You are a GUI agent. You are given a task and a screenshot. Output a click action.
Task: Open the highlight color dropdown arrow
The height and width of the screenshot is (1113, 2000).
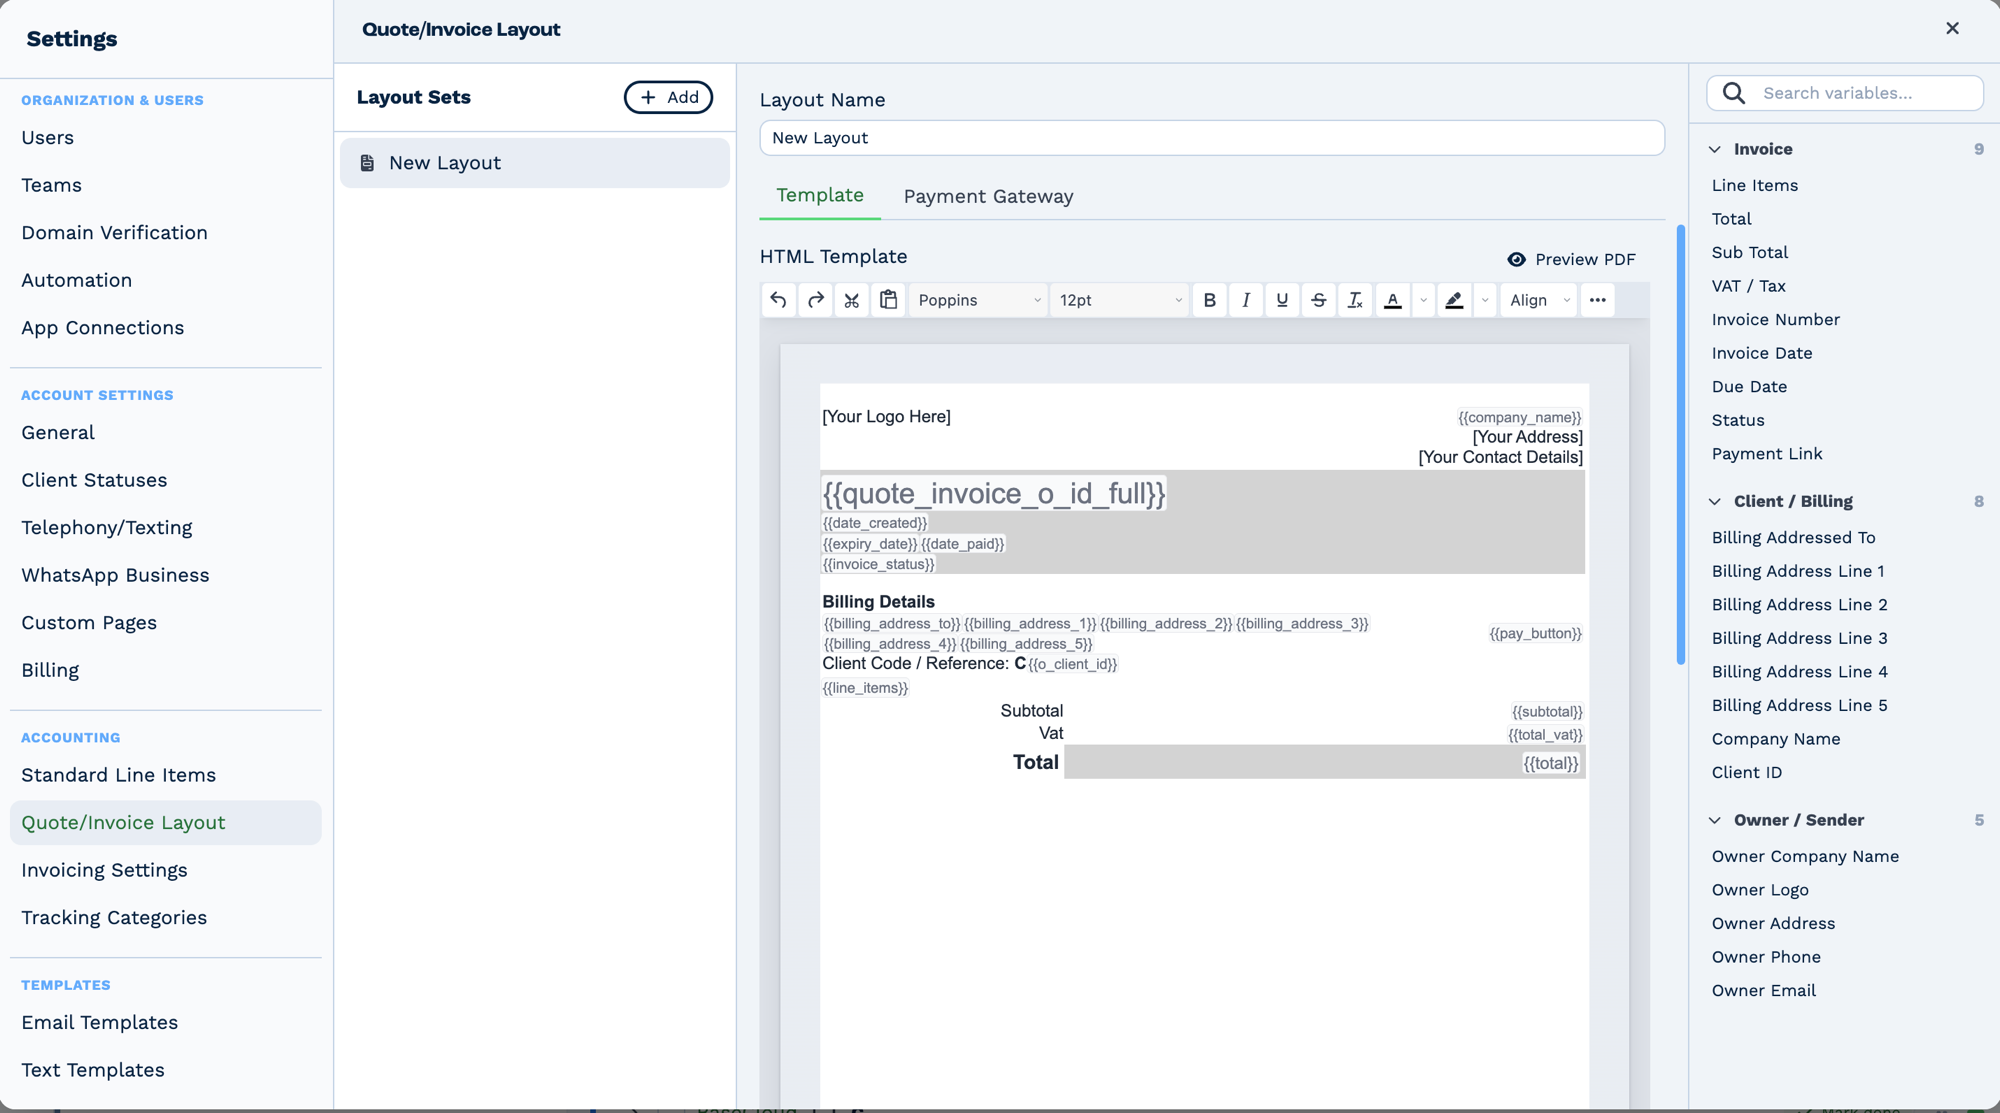point(1485,300)
